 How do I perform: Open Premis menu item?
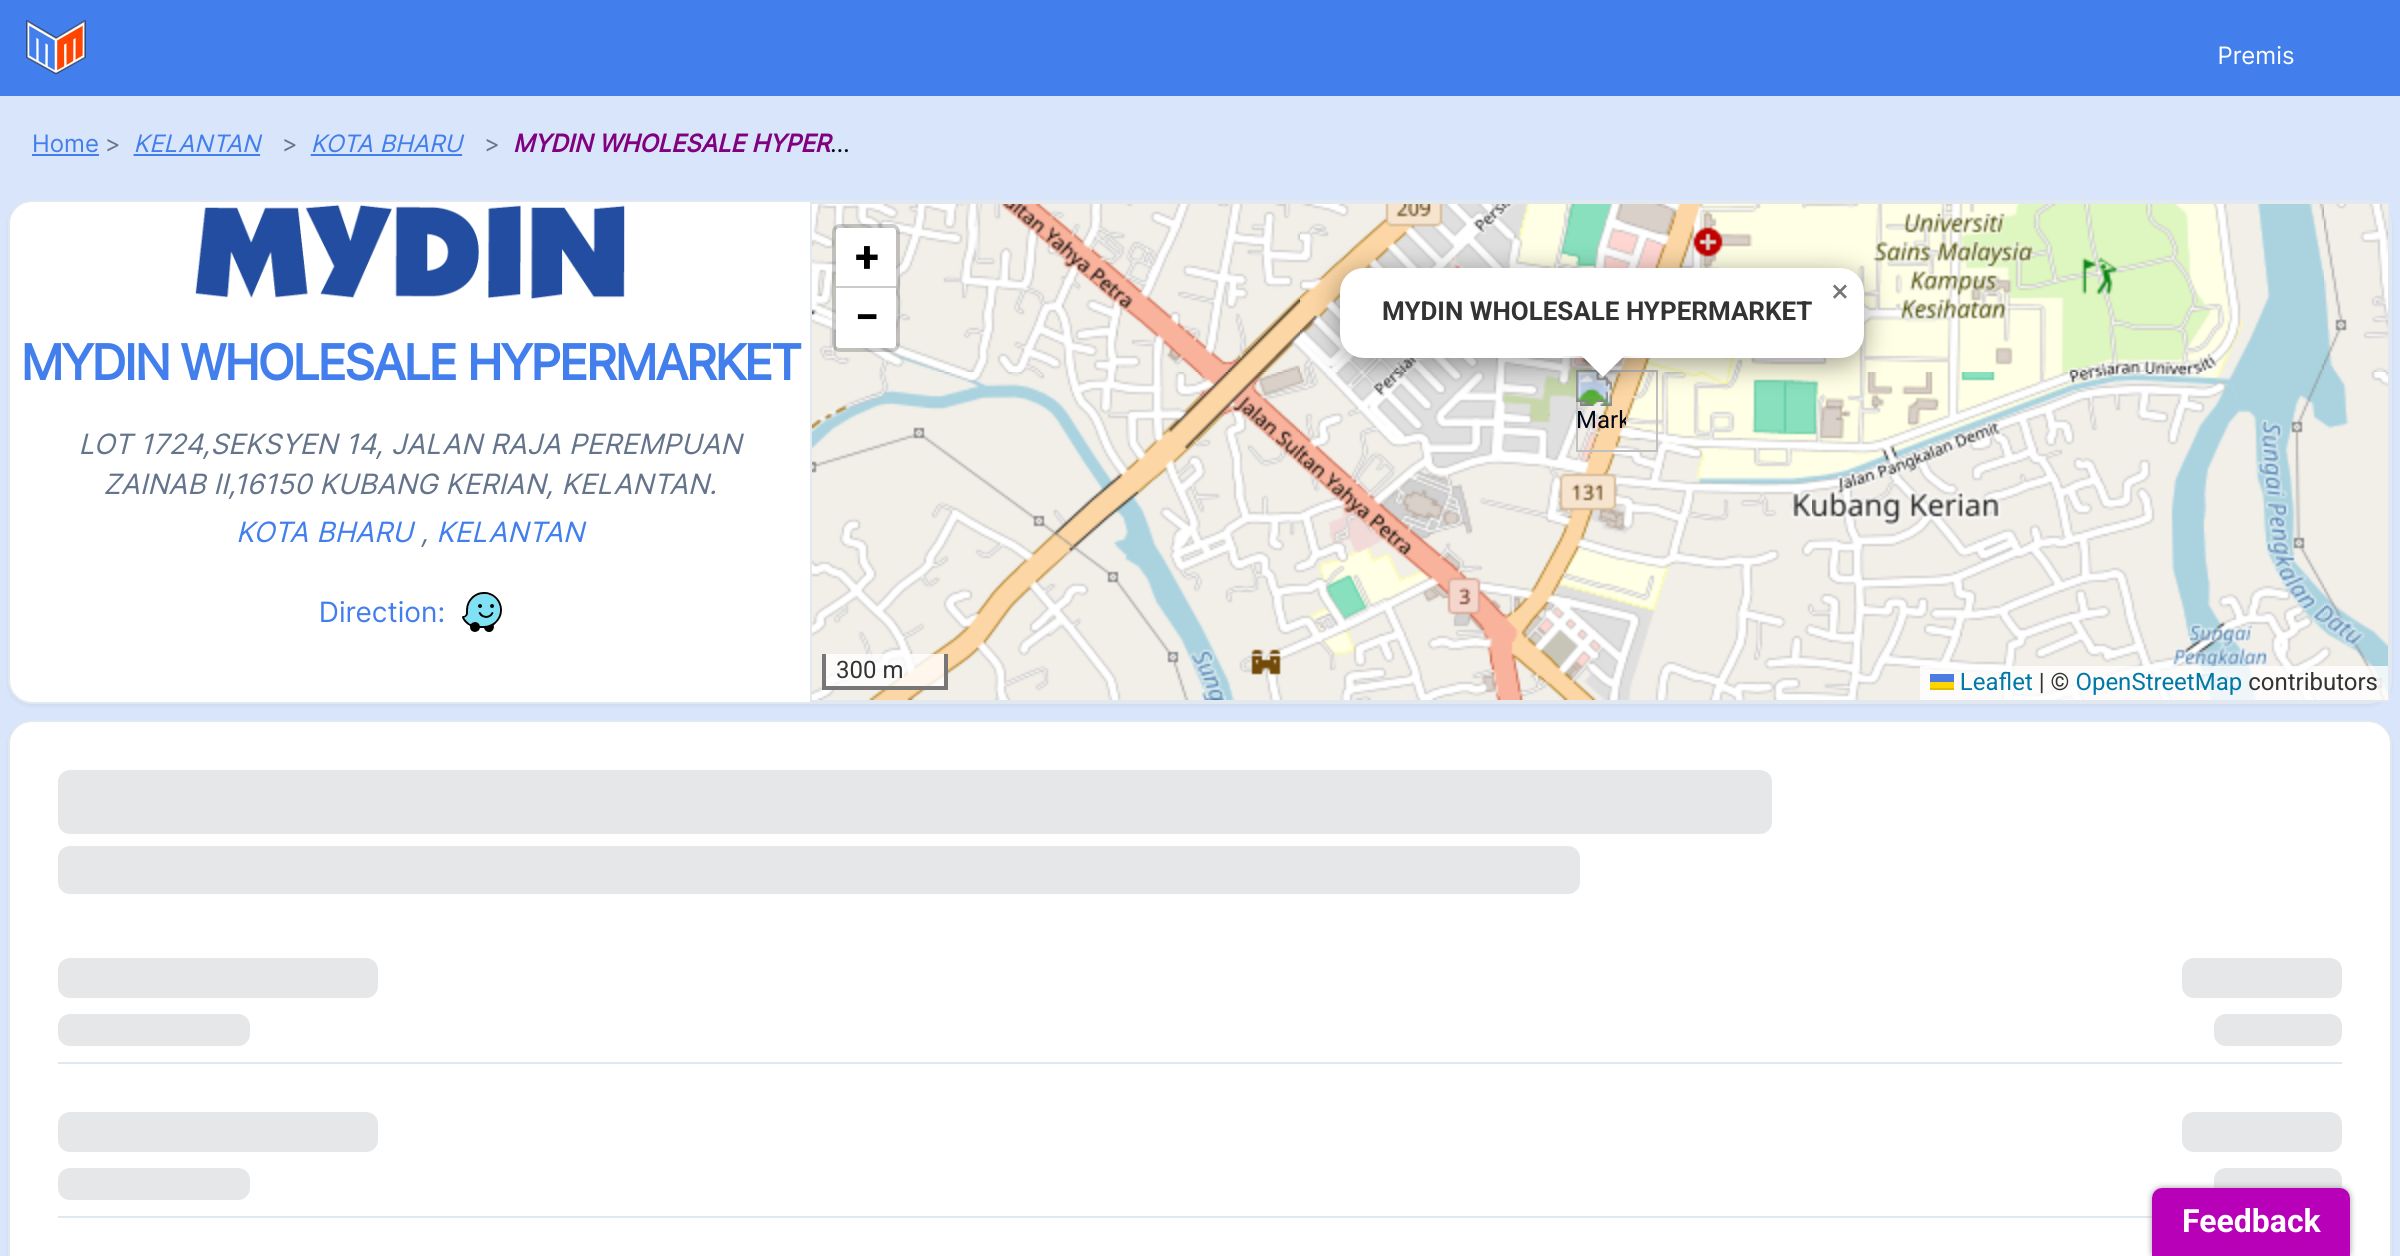[x=2255, y=56]
